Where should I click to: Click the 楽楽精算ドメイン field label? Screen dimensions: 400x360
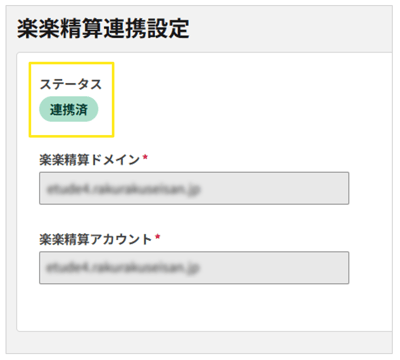click(x=89, y=160)
